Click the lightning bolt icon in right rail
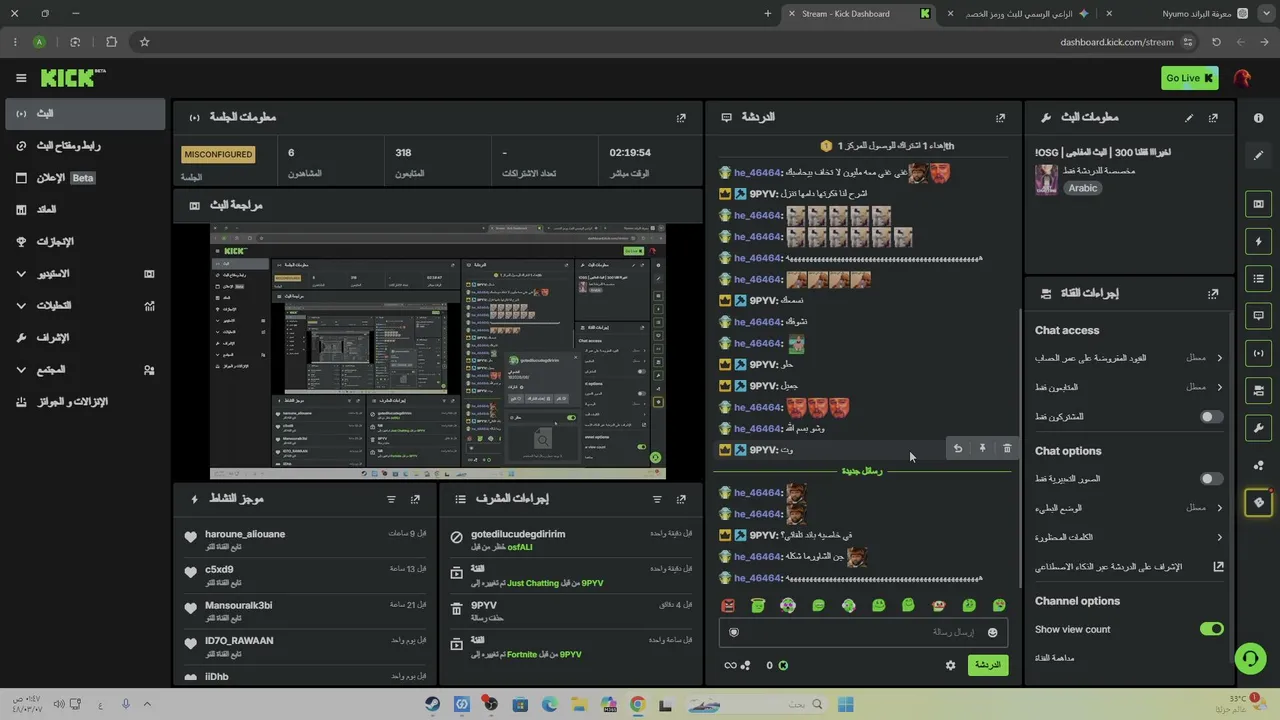 pyautogui.click(x=1258, y=241)
